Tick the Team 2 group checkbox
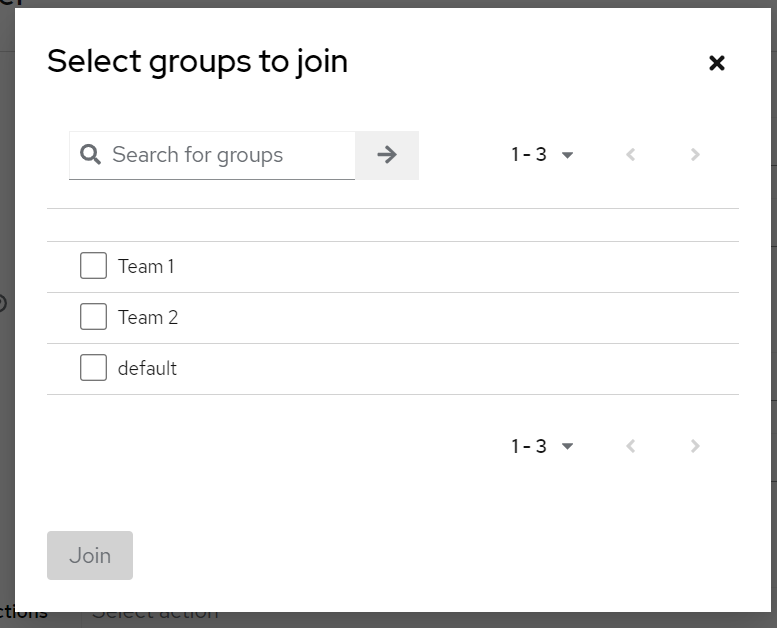The height and width of the screenshot is (628, 777). coord(93,317)
